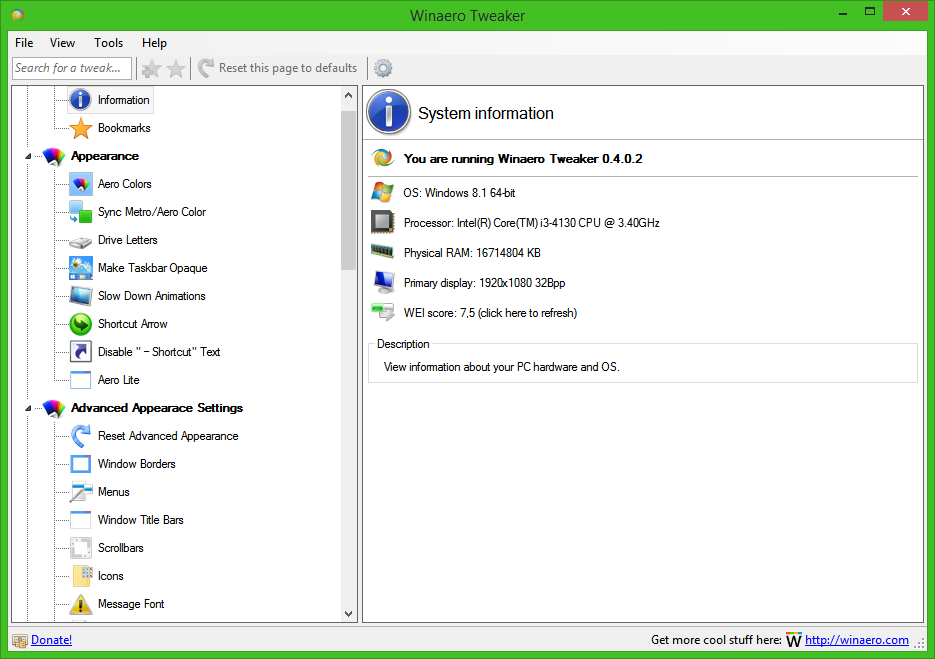The width and height of the screenshot is (935, 659).
Task: Click the tree scrollbar up arrow
Action: point(349,95)
